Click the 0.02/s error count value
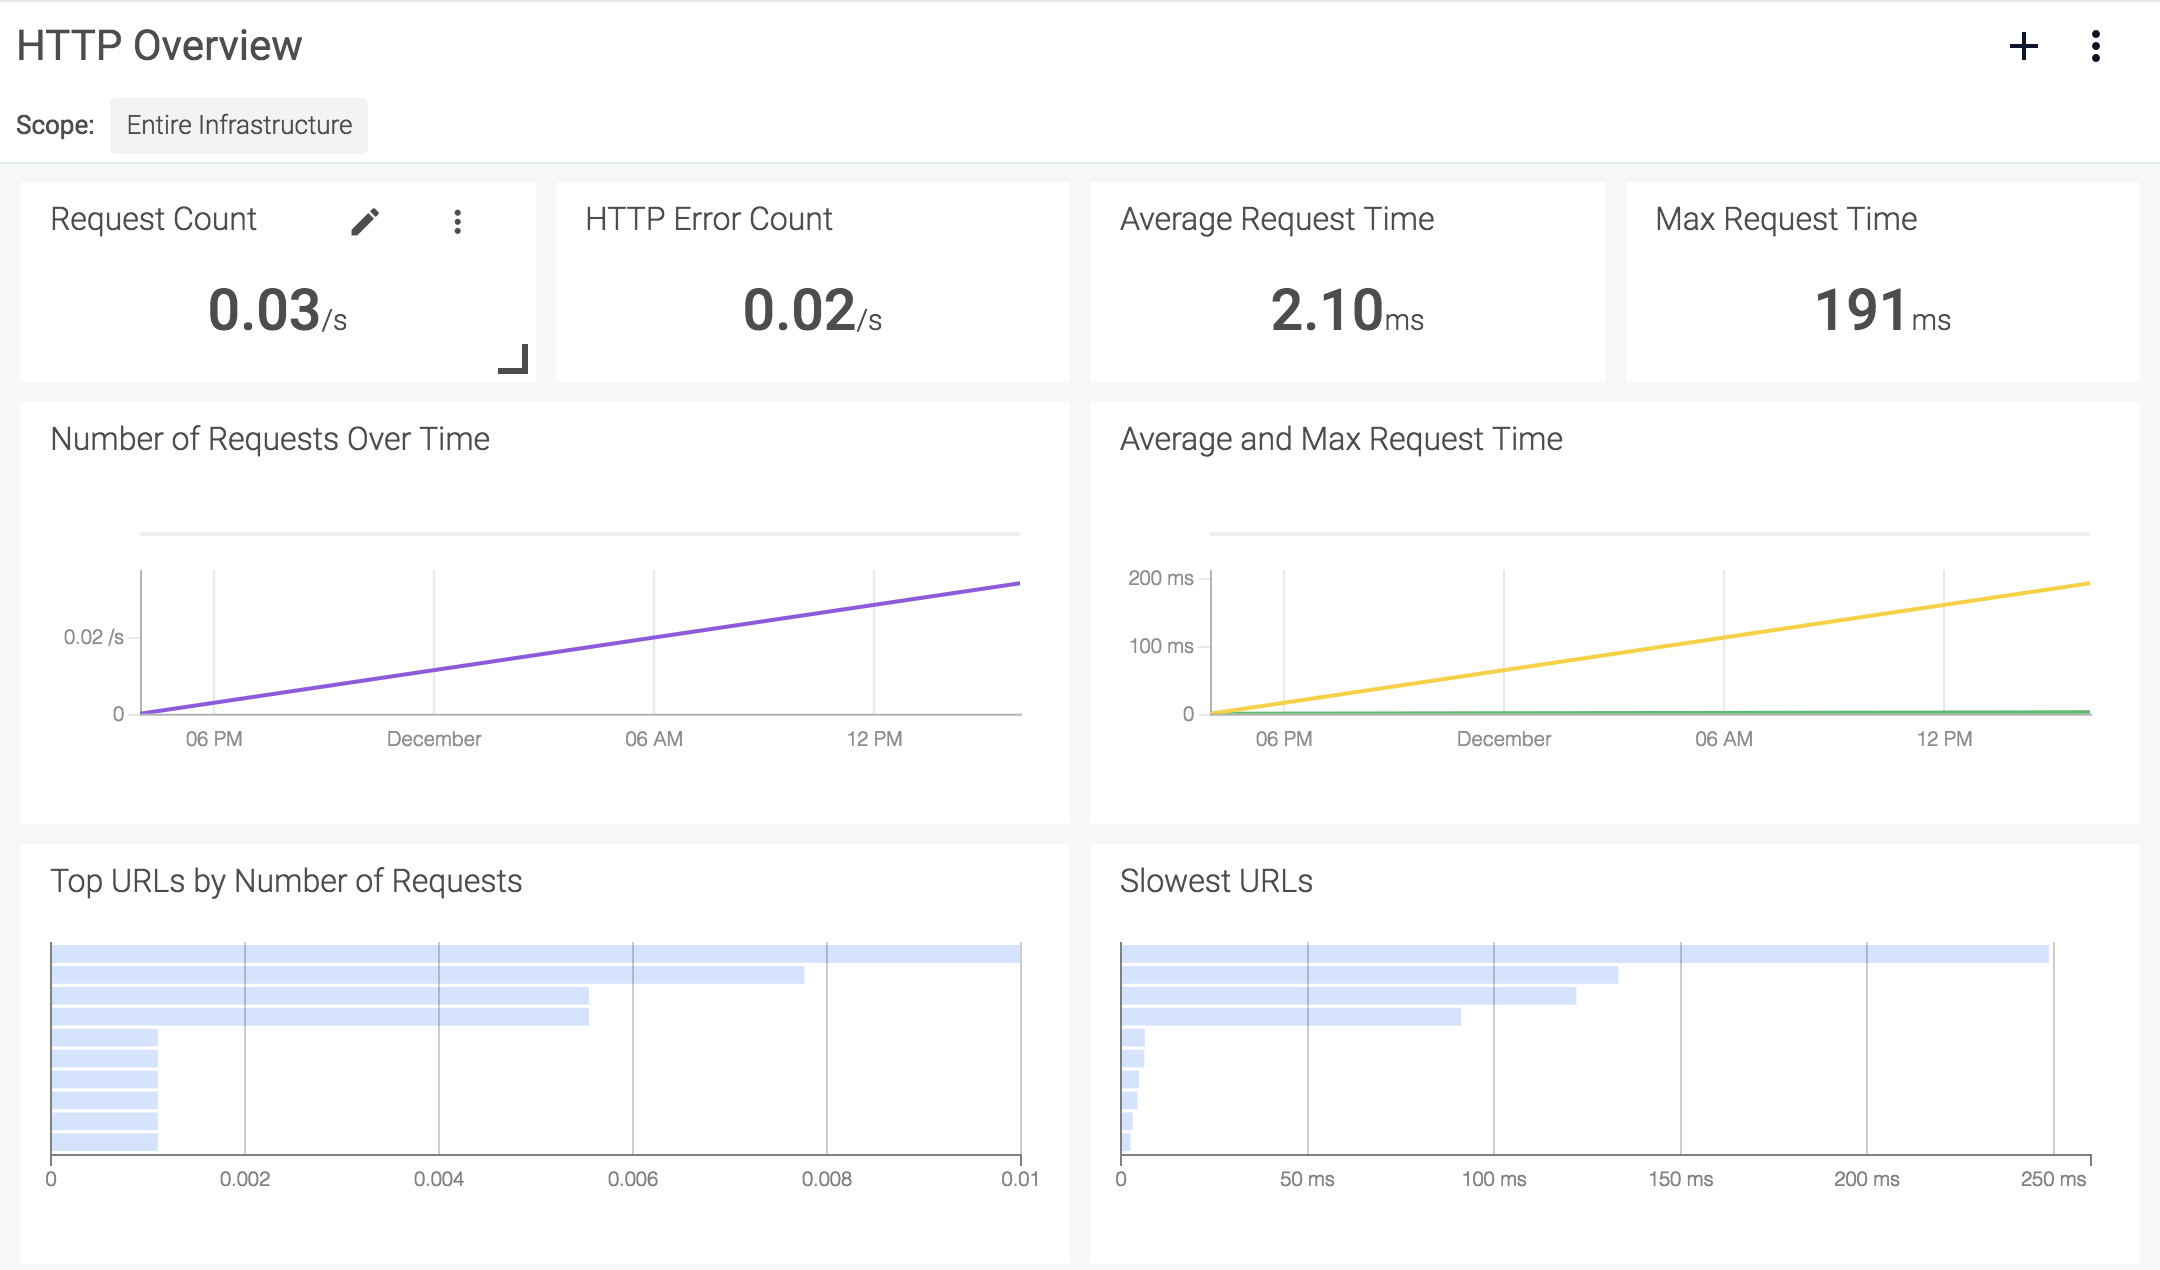2160x1270 pixels. [x=812, y=310]
